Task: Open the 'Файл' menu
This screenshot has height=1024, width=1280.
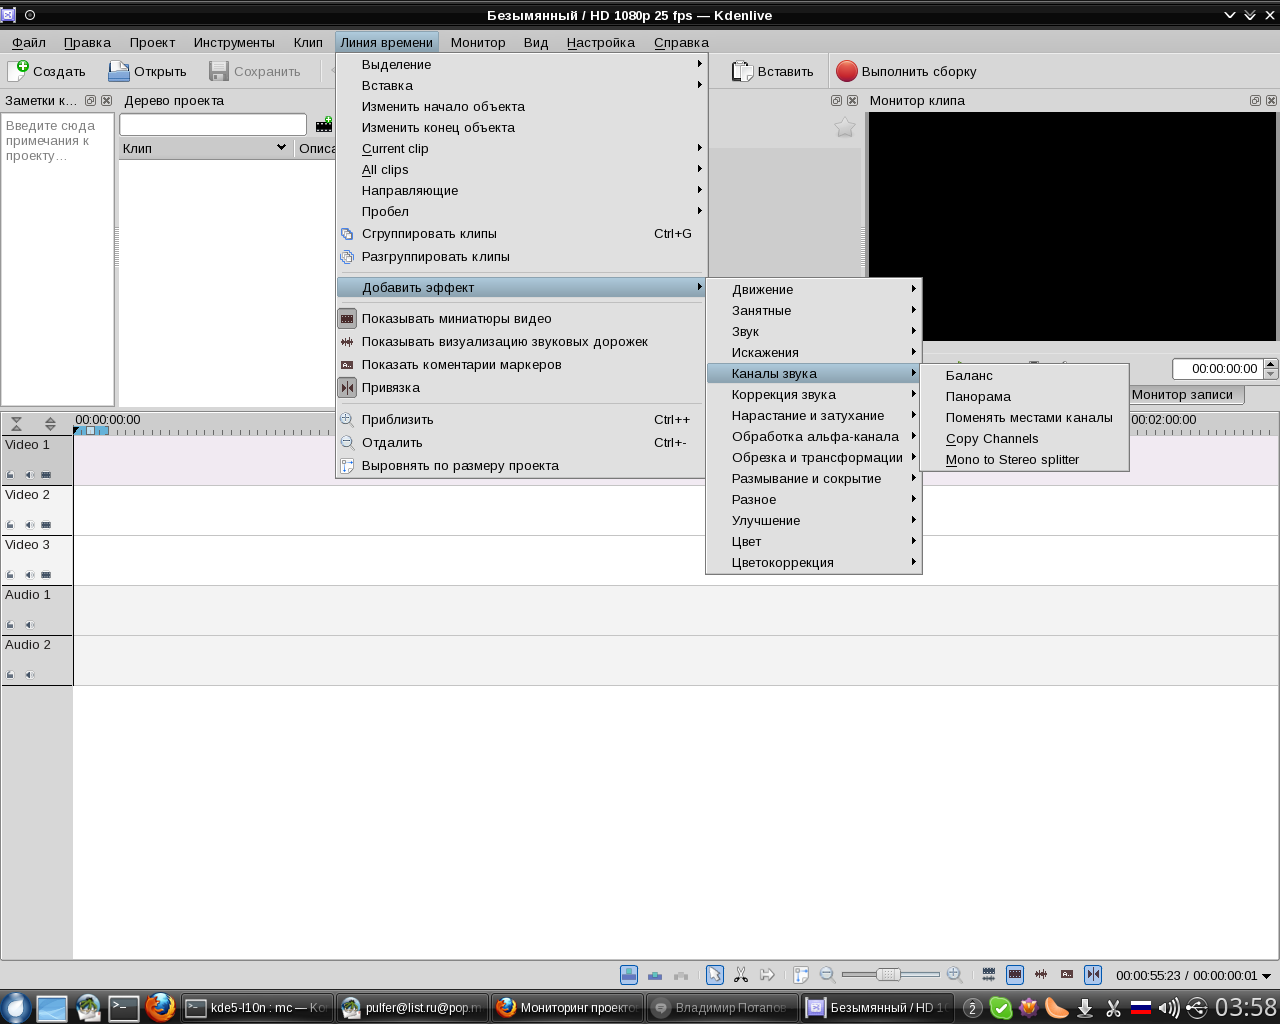Action: tap(29, 42)
